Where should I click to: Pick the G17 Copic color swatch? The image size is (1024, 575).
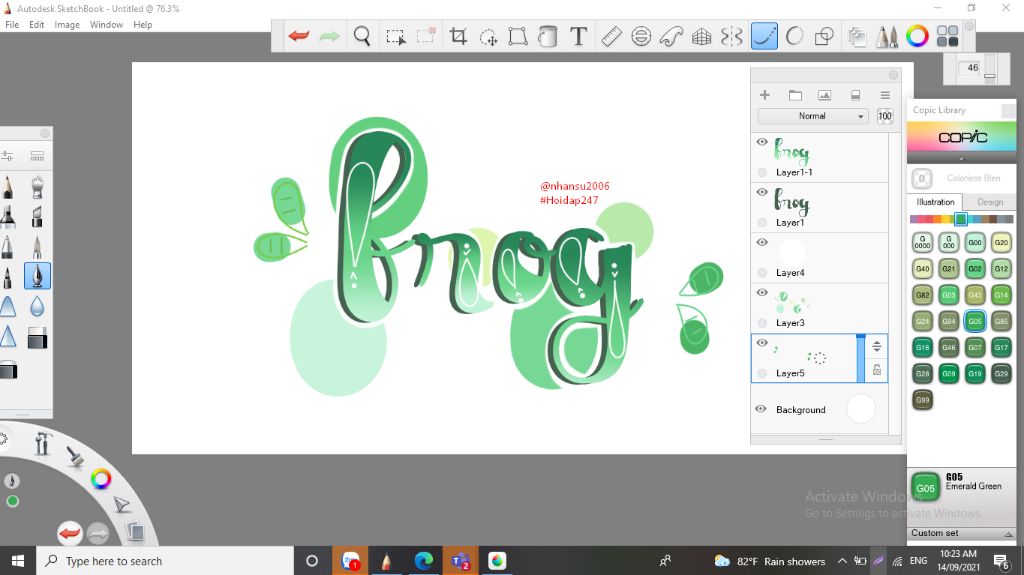[1001, 348]
